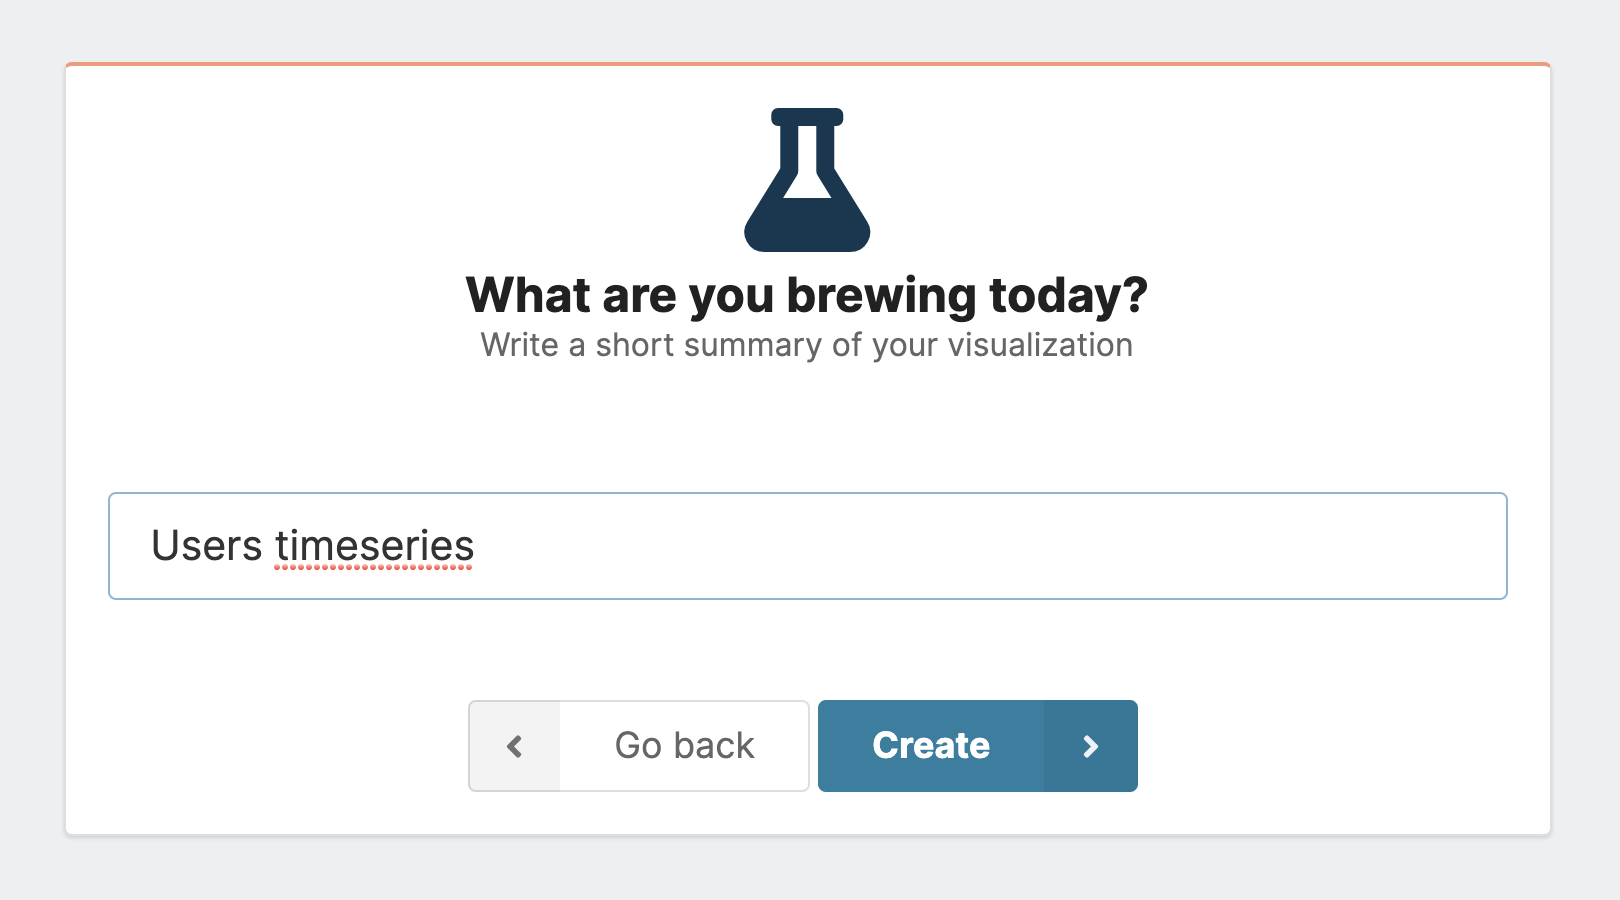Click the misspelled word "timeseries"
This screenshot has height=900, width=1620.
(374, 546)
